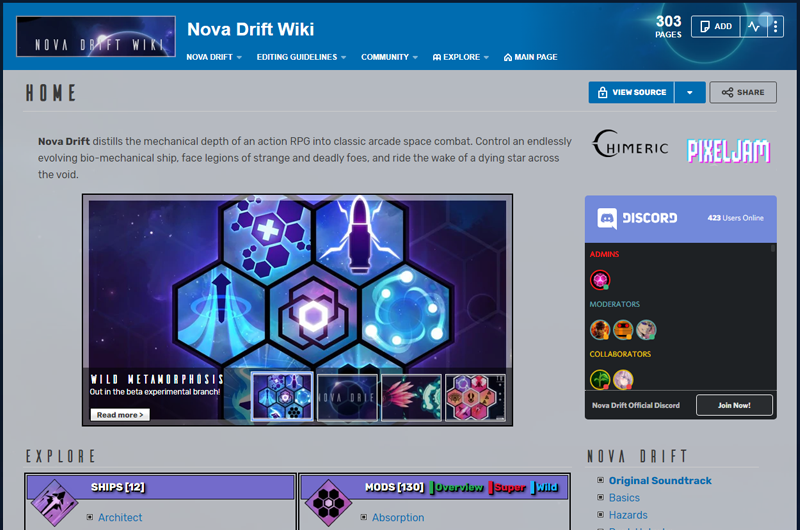
Task: Select the pink hexagons slider thumbnail
Action: tap(476, 397)
